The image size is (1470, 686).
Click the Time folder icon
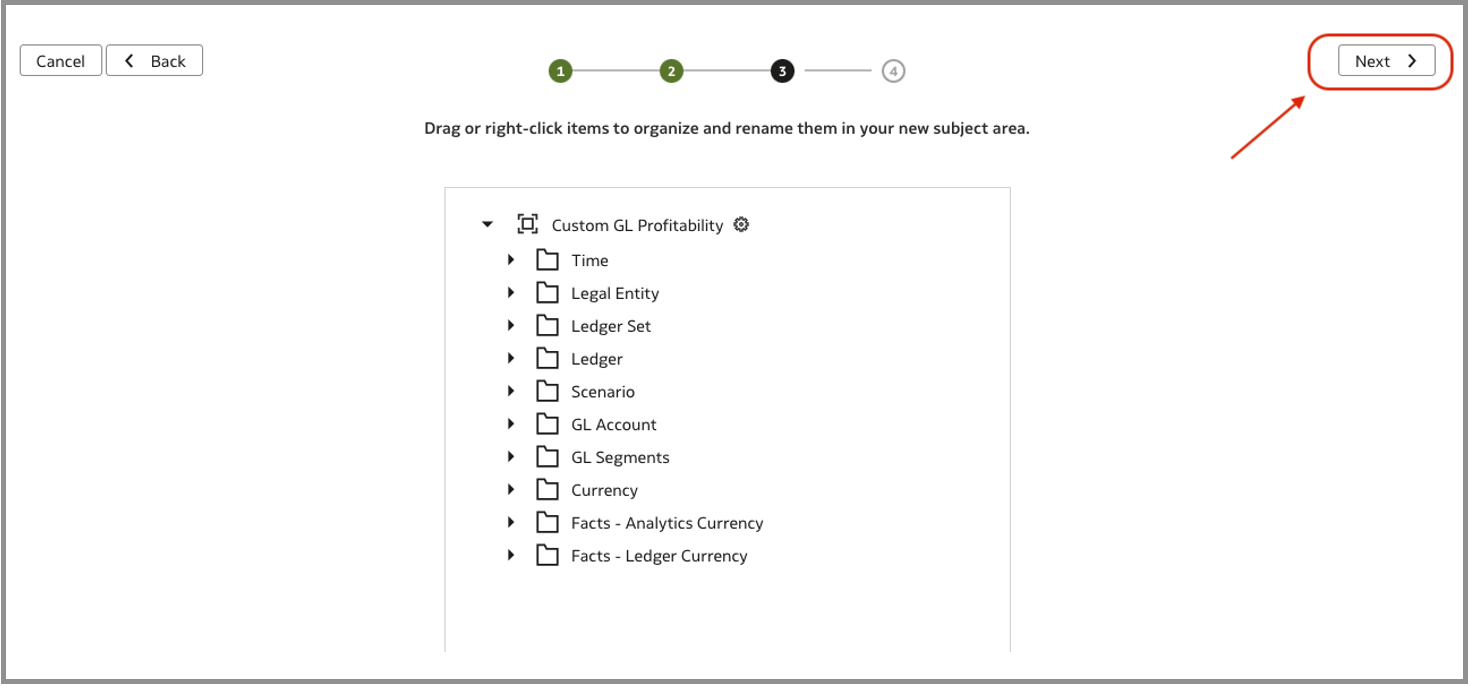tap(547, 260)
